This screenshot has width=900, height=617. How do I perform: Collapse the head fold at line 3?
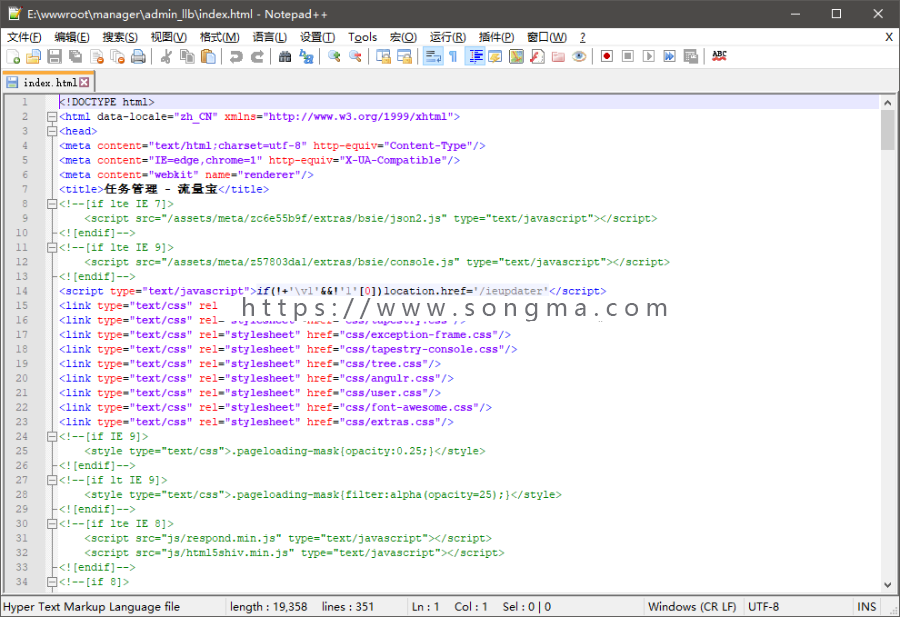point(52,131)
